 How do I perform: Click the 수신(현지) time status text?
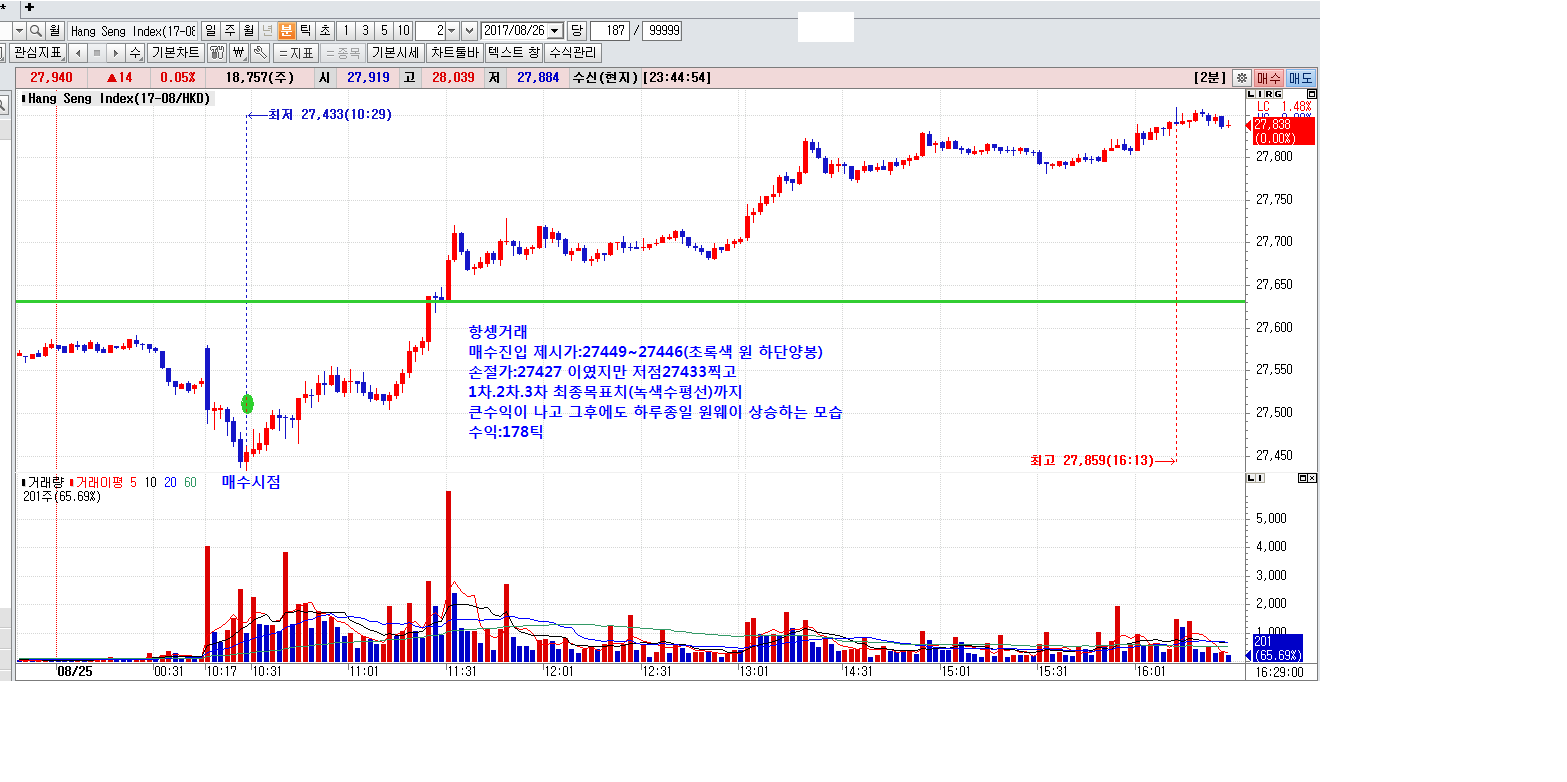[x=604, y=78]
